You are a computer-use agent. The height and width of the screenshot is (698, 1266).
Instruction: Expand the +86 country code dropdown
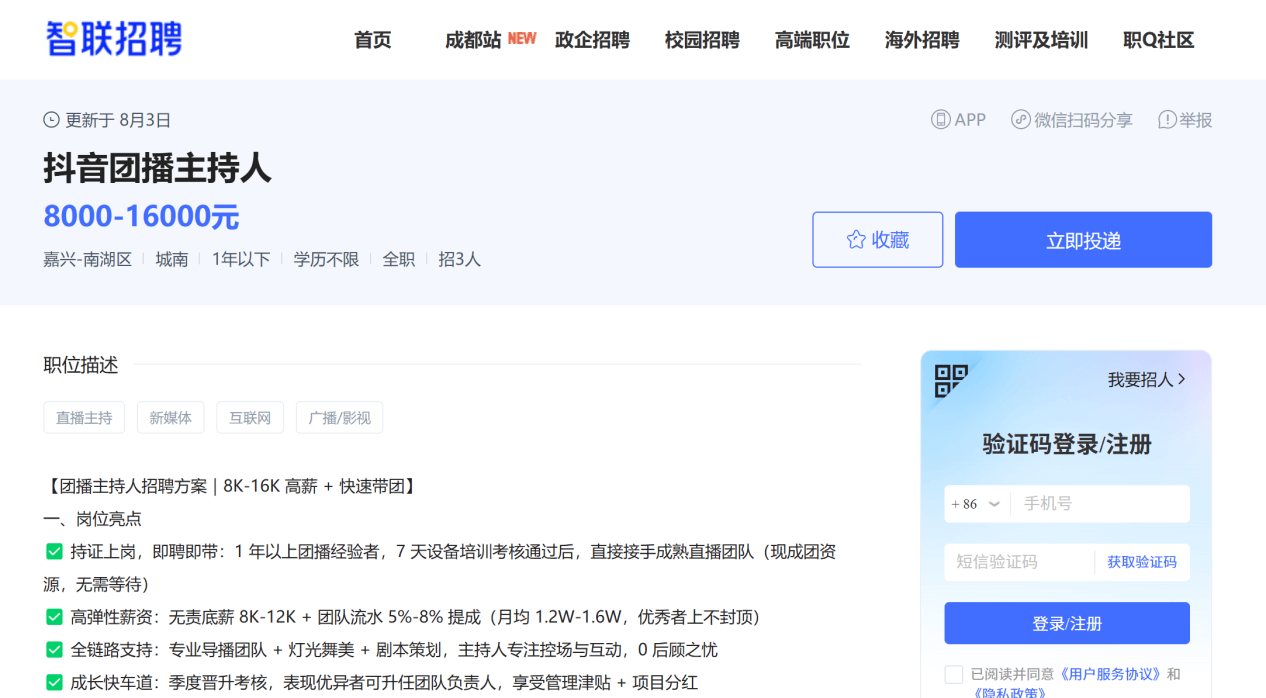click(x=976, y=504)
